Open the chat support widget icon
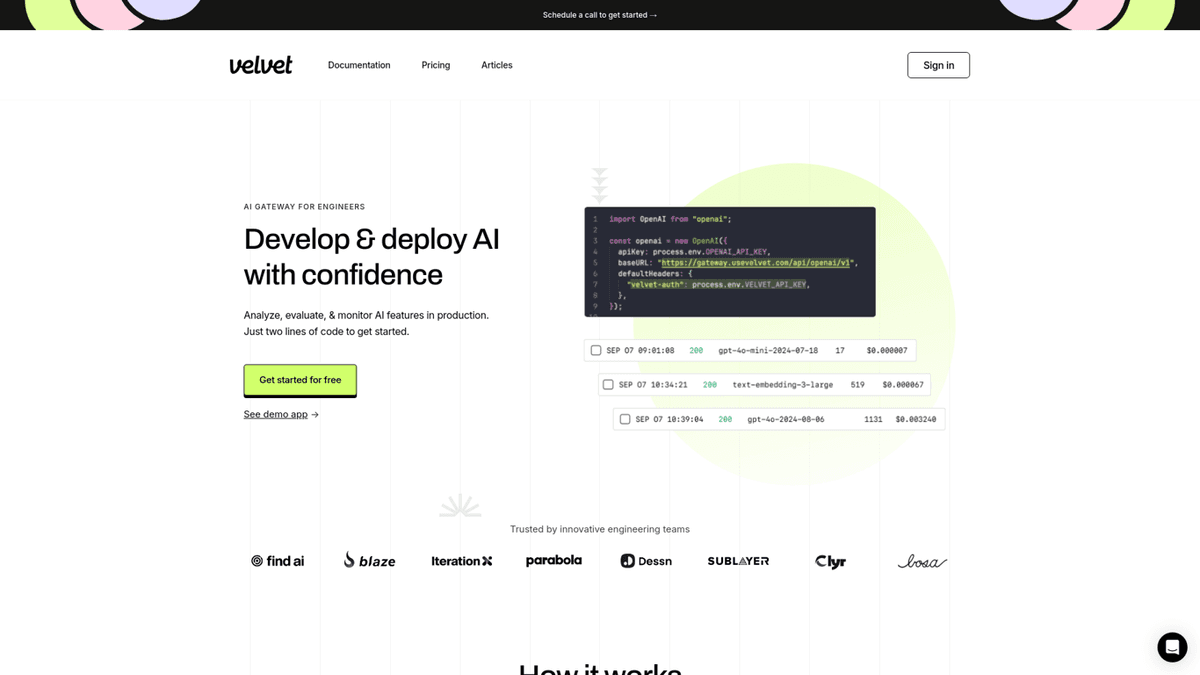The width and height of the screenshot is (1200, 675). [1172, 647]
